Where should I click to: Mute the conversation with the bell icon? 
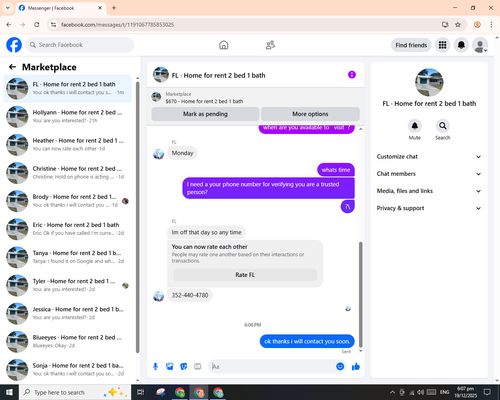[415, 126]
